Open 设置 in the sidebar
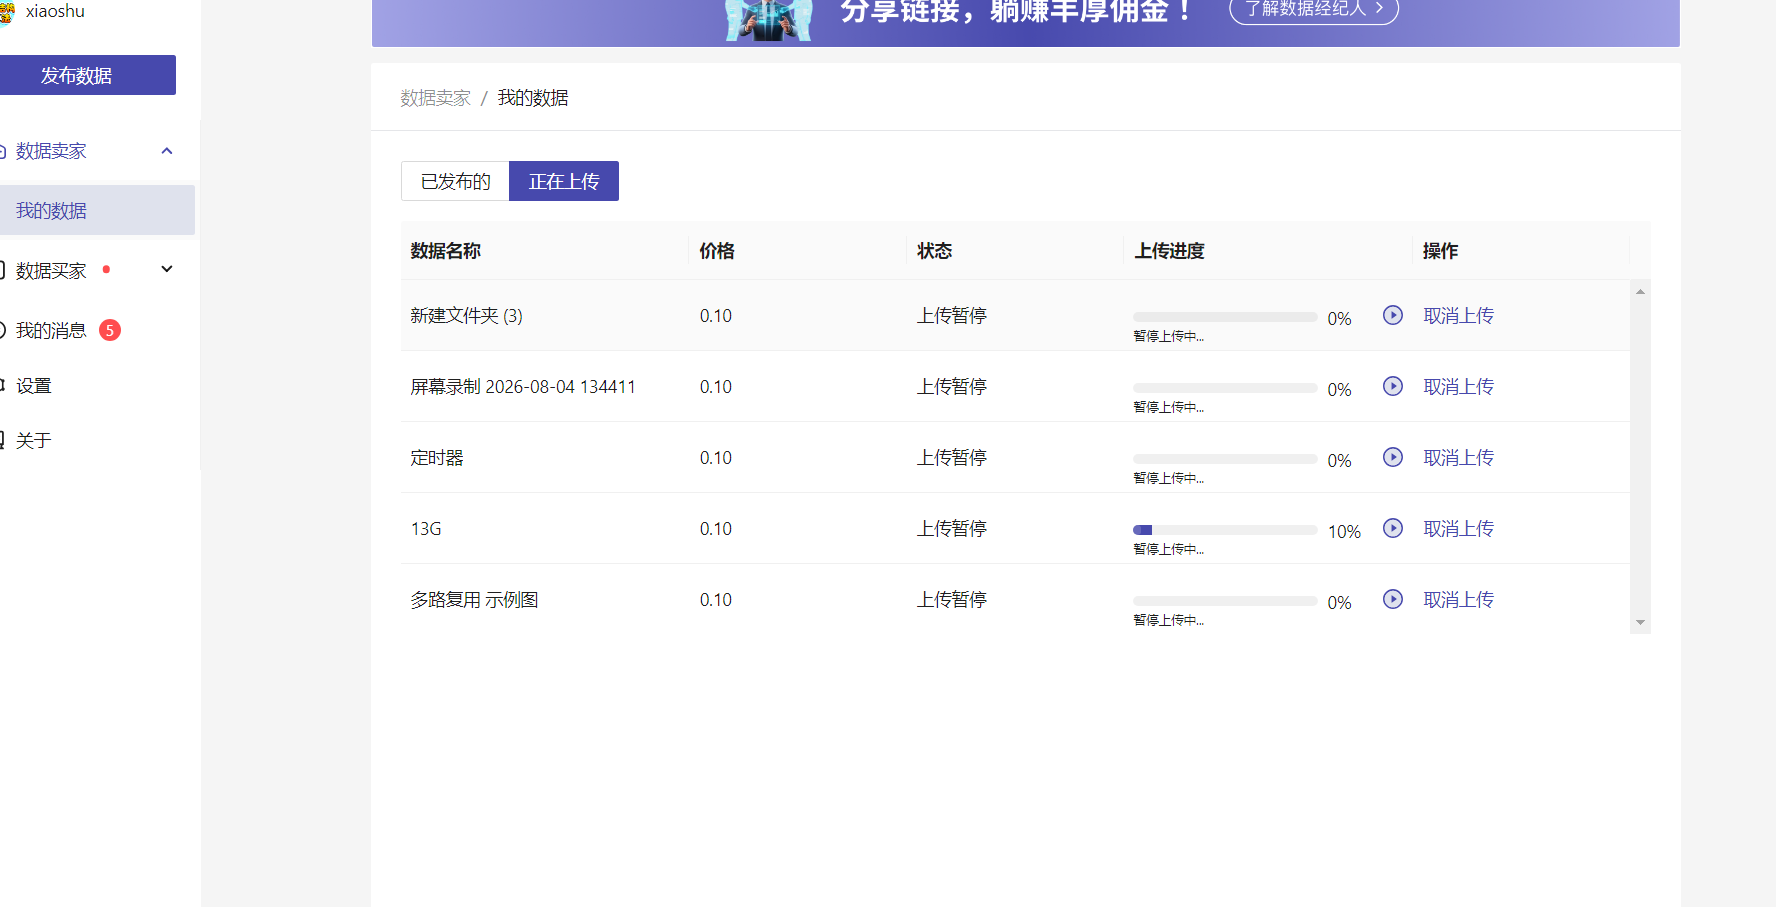This screenshot has height=907, width=1776. click(33, 386)
